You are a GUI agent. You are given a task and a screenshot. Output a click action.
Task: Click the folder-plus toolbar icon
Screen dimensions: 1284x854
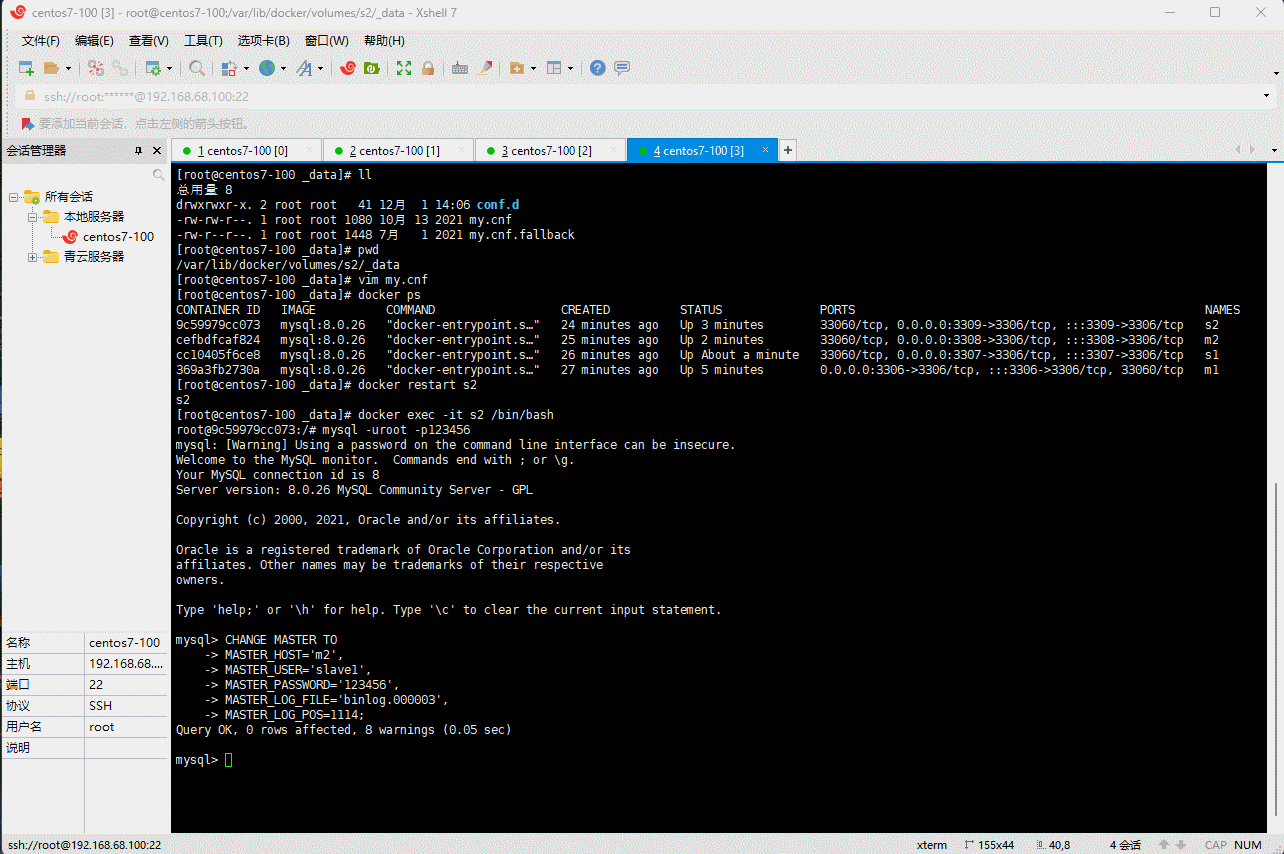[517, 68]
